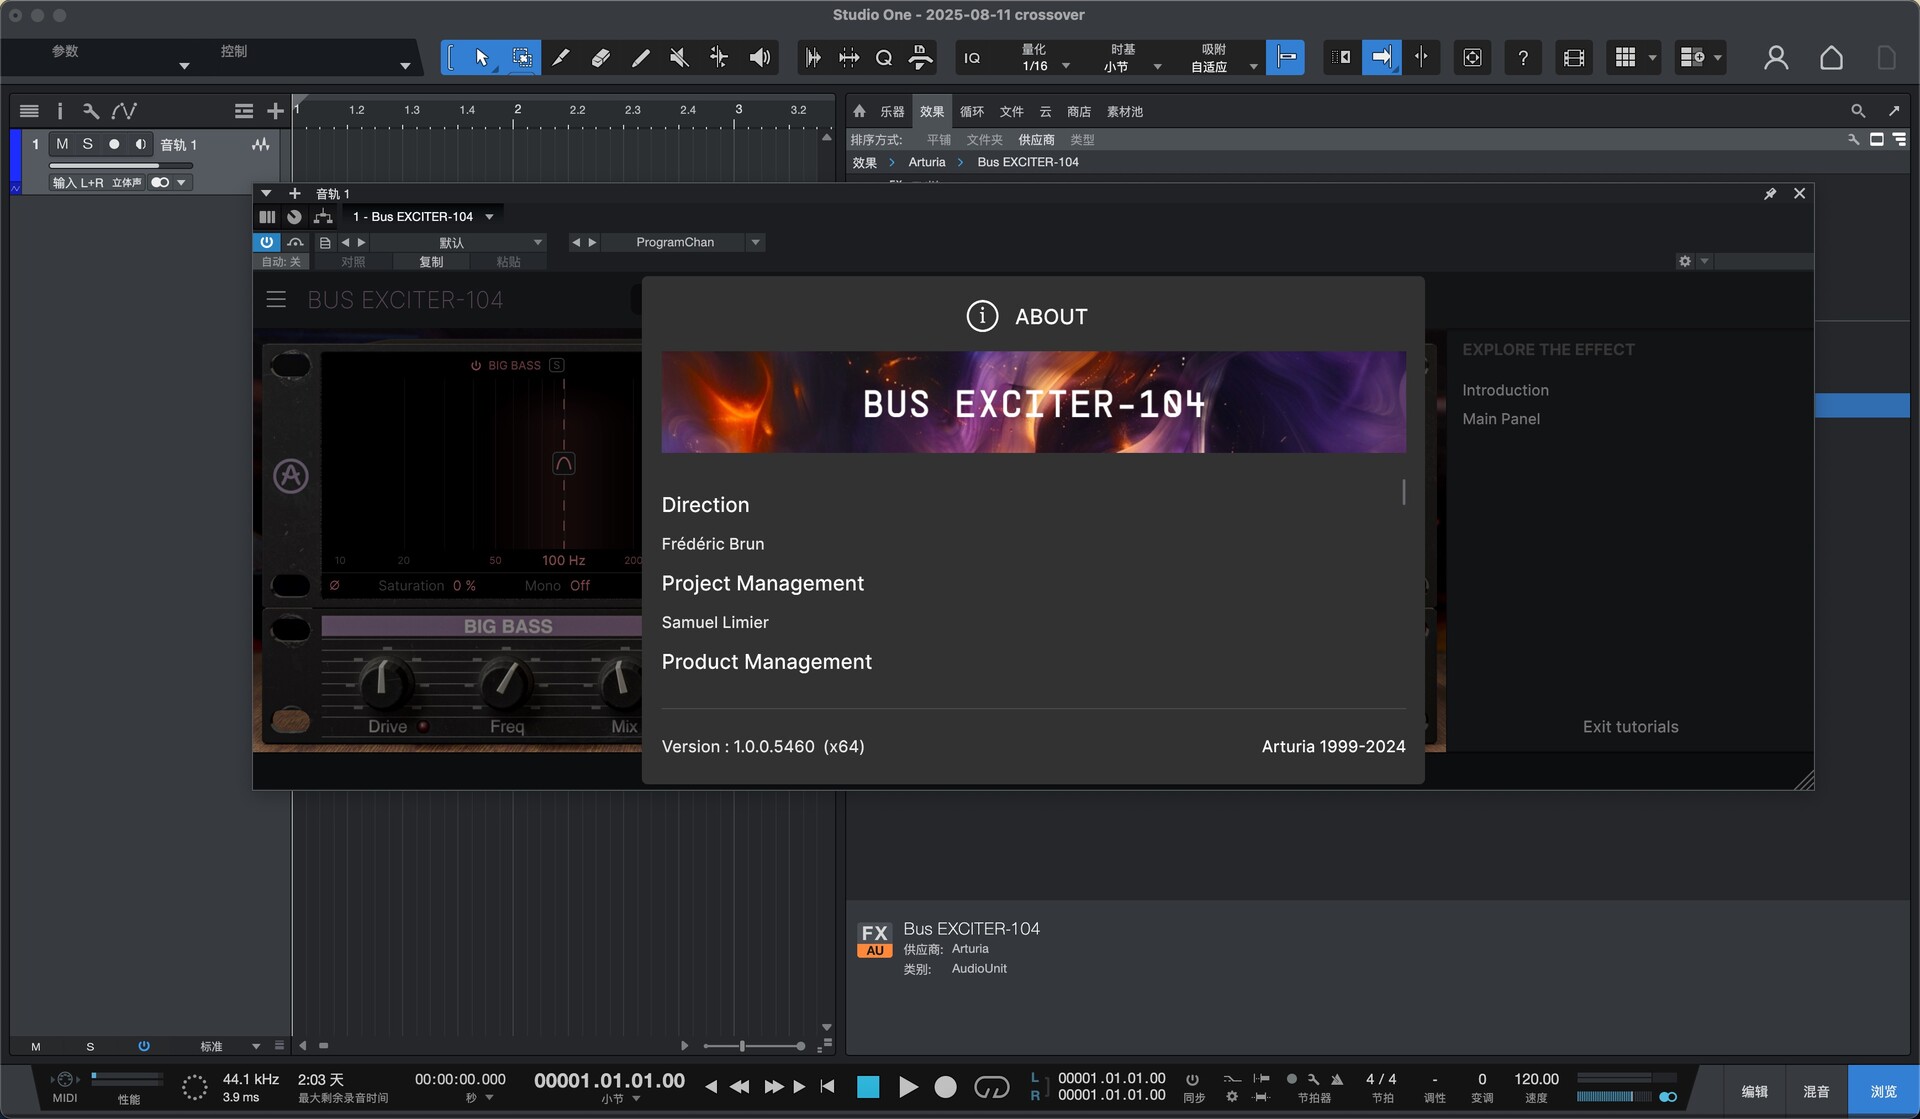The height and width of the screenshot is (1119, 1920).
Task: Open track list wrench options
Action: (x=91, y=111)
